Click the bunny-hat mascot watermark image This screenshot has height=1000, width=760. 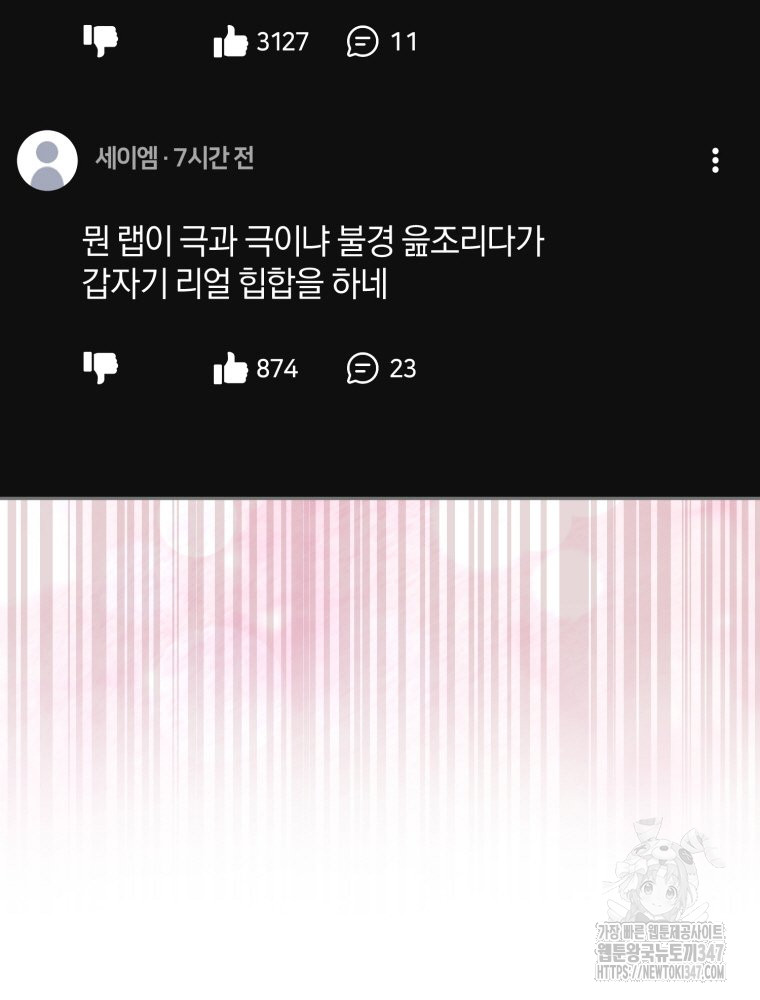663,869
